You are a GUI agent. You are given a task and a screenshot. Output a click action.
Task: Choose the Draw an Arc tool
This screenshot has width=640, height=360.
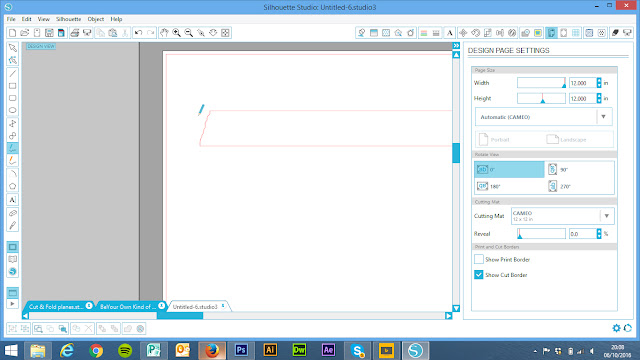coord(13,173)
